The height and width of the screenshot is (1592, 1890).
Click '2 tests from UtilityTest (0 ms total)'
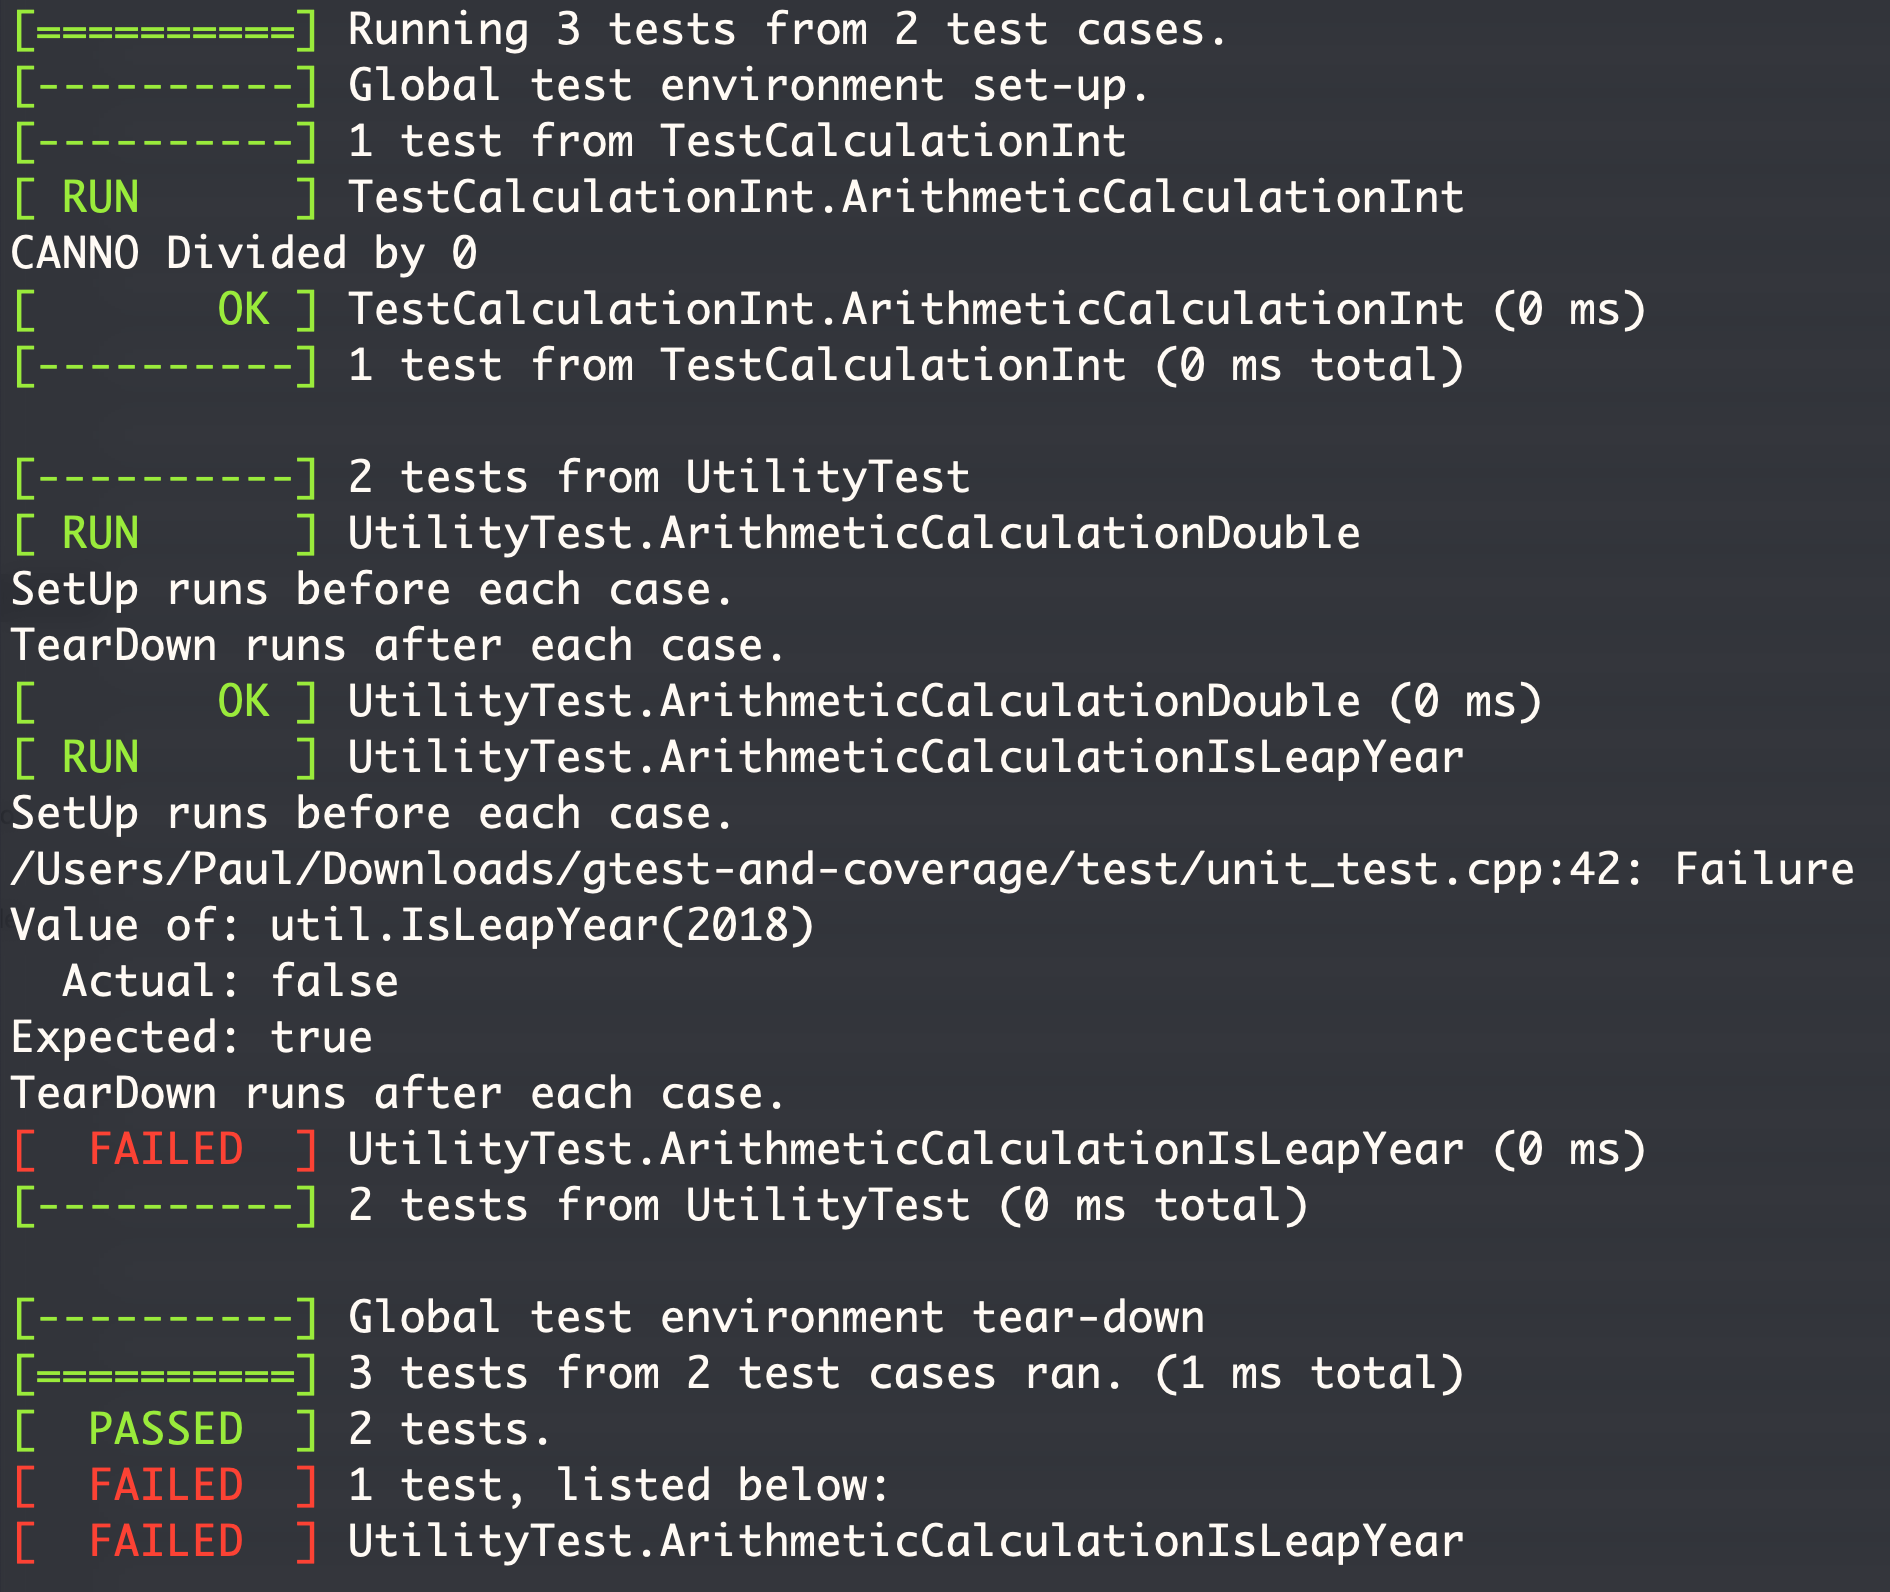[x=828, y=1205]
